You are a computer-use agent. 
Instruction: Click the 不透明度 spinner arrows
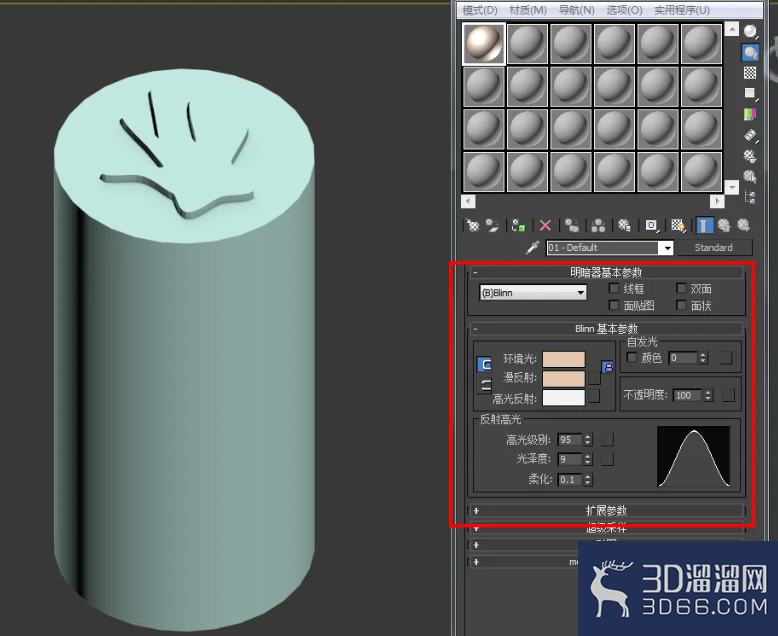(708, 395)
